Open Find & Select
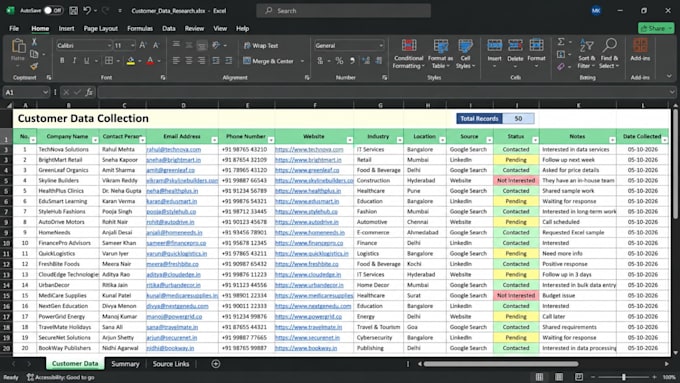 pos(609,54)
